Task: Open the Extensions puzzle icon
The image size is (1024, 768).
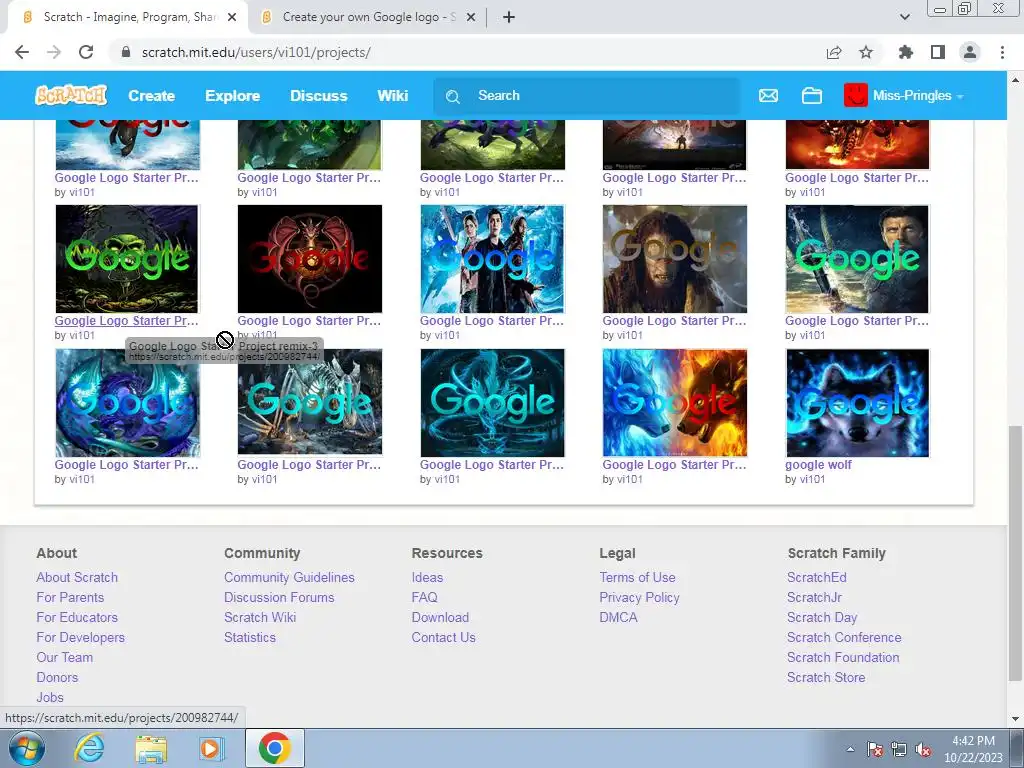Action: [x=905, y=52]
